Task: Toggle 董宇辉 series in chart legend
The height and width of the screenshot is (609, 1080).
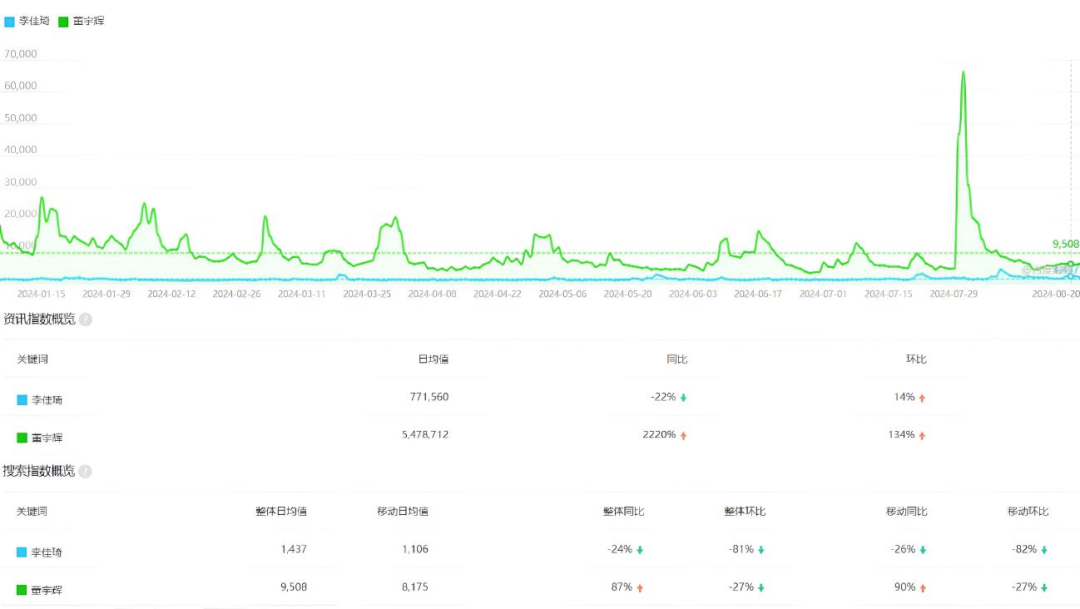Action: (82, 21)
